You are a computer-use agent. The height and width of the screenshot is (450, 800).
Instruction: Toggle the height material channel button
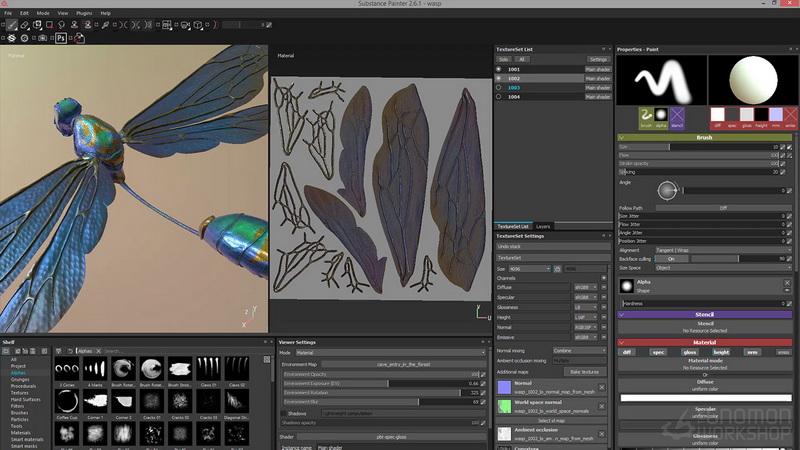click(x=721, y=352)
